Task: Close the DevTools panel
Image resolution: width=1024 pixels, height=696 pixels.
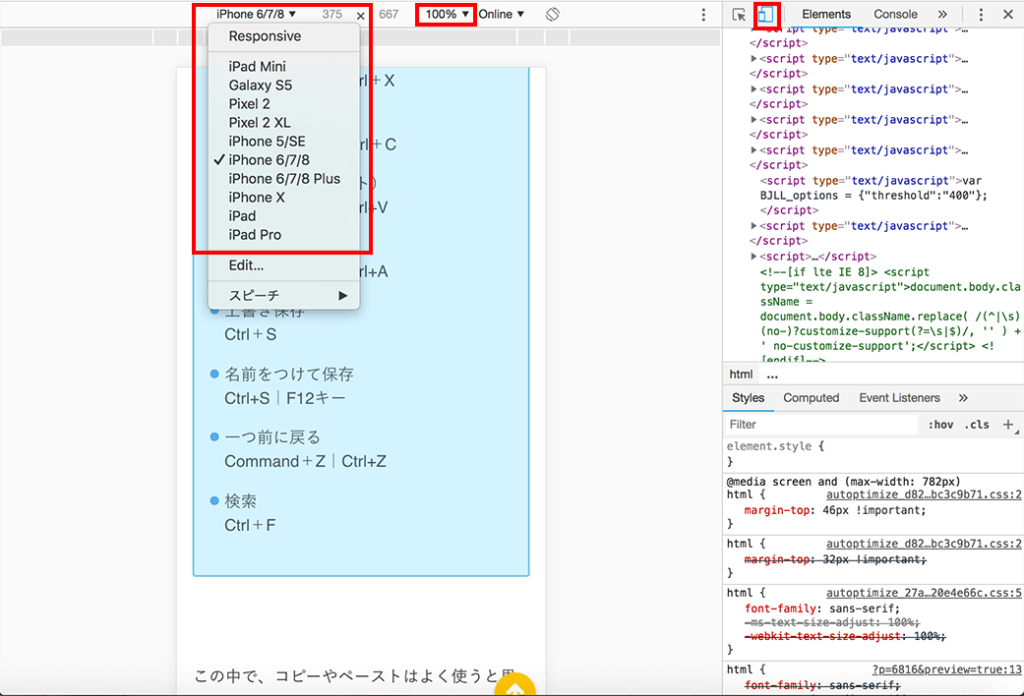Action: coord(1008,14)
